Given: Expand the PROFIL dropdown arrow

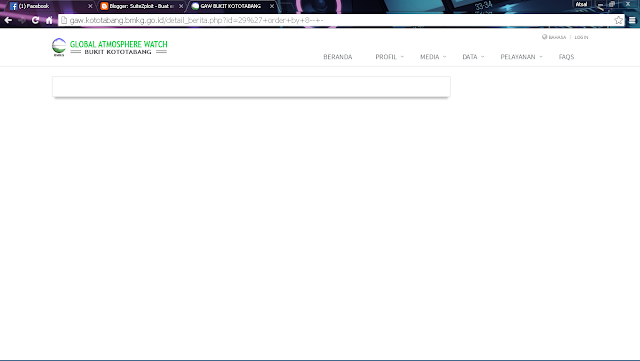Looking at the screenshot, I should point(402,57).
